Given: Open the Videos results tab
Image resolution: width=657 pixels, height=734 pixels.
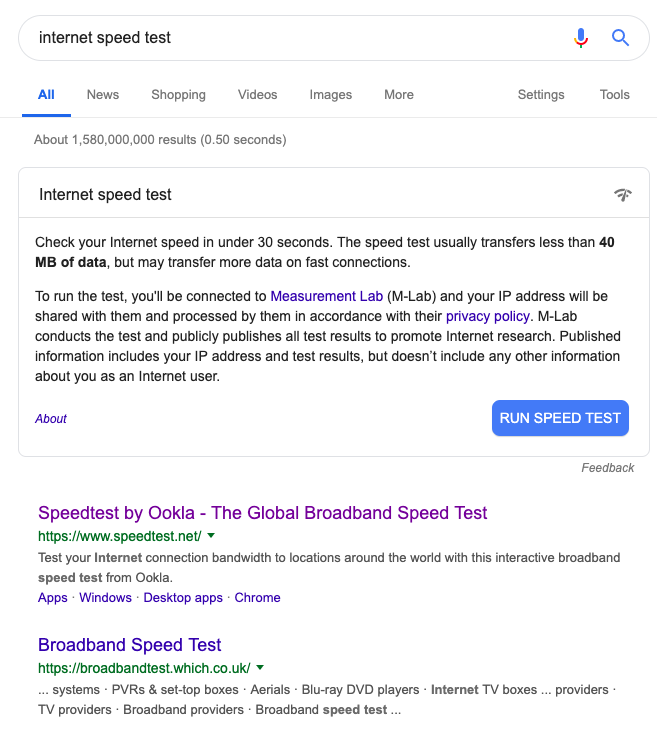Looking at the screenshot, I should (x=257, y=95).
